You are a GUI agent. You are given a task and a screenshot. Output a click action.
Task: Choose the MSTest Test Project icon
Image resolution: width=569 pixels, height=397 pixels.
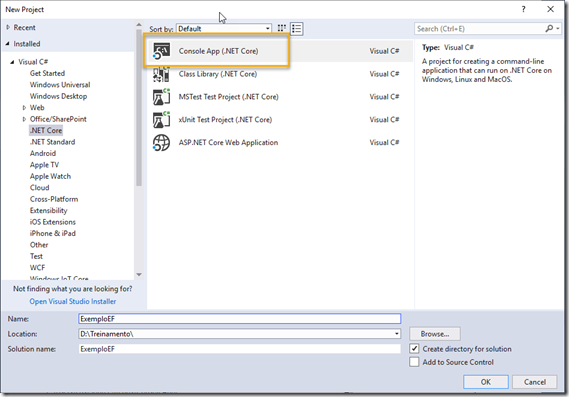[x=161, y=97]
